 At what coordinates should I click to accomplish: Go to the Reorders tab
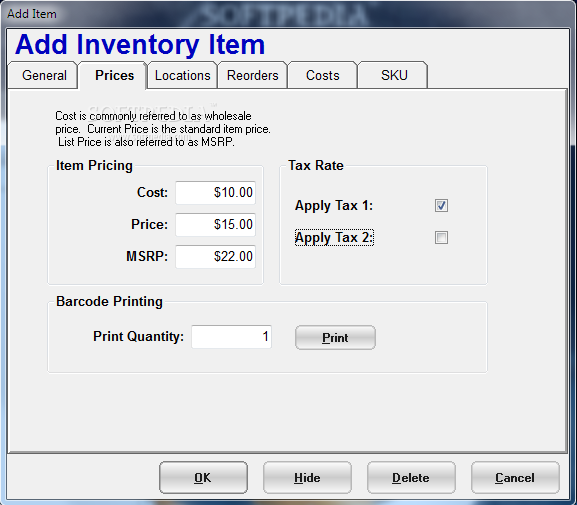[x=252, y=75]
